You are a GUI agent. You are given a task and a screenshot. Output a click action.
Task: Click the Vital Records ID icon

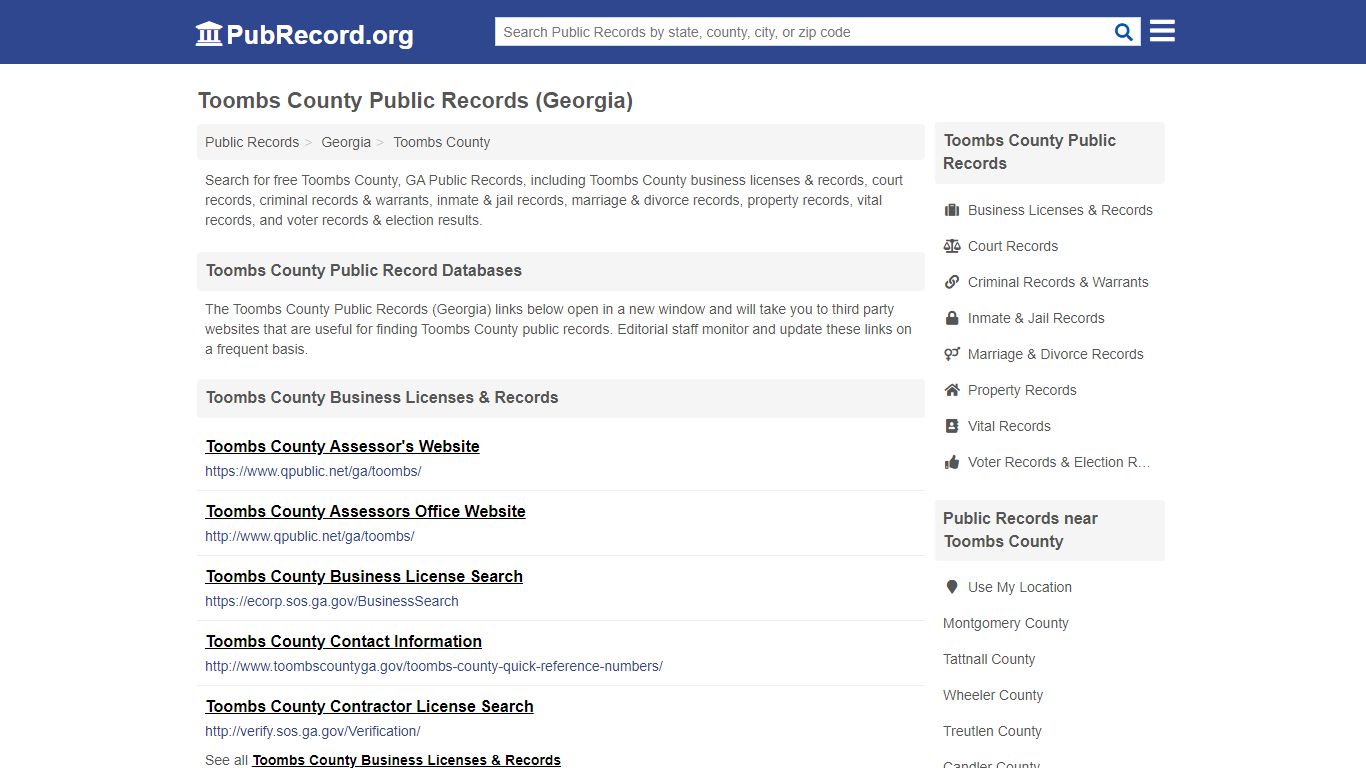pyautogui.click(x=952, y=426)
